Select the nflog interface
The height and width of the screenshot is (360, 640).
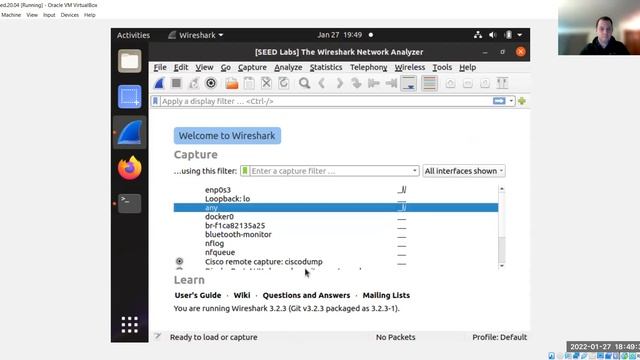point(336,244)
